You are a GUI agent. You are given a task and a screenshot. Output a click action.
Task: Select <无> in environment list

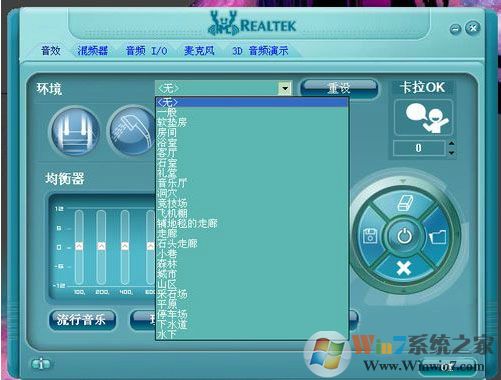point(252,102)
